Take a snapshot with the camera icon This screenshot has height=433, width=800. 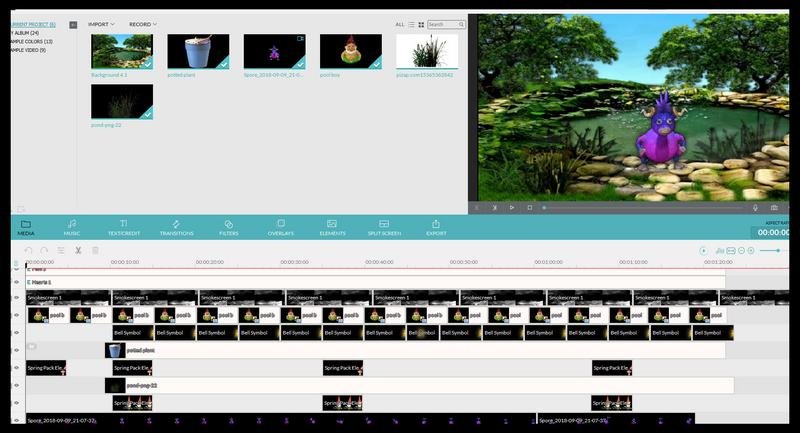click(x=774, y=208)
